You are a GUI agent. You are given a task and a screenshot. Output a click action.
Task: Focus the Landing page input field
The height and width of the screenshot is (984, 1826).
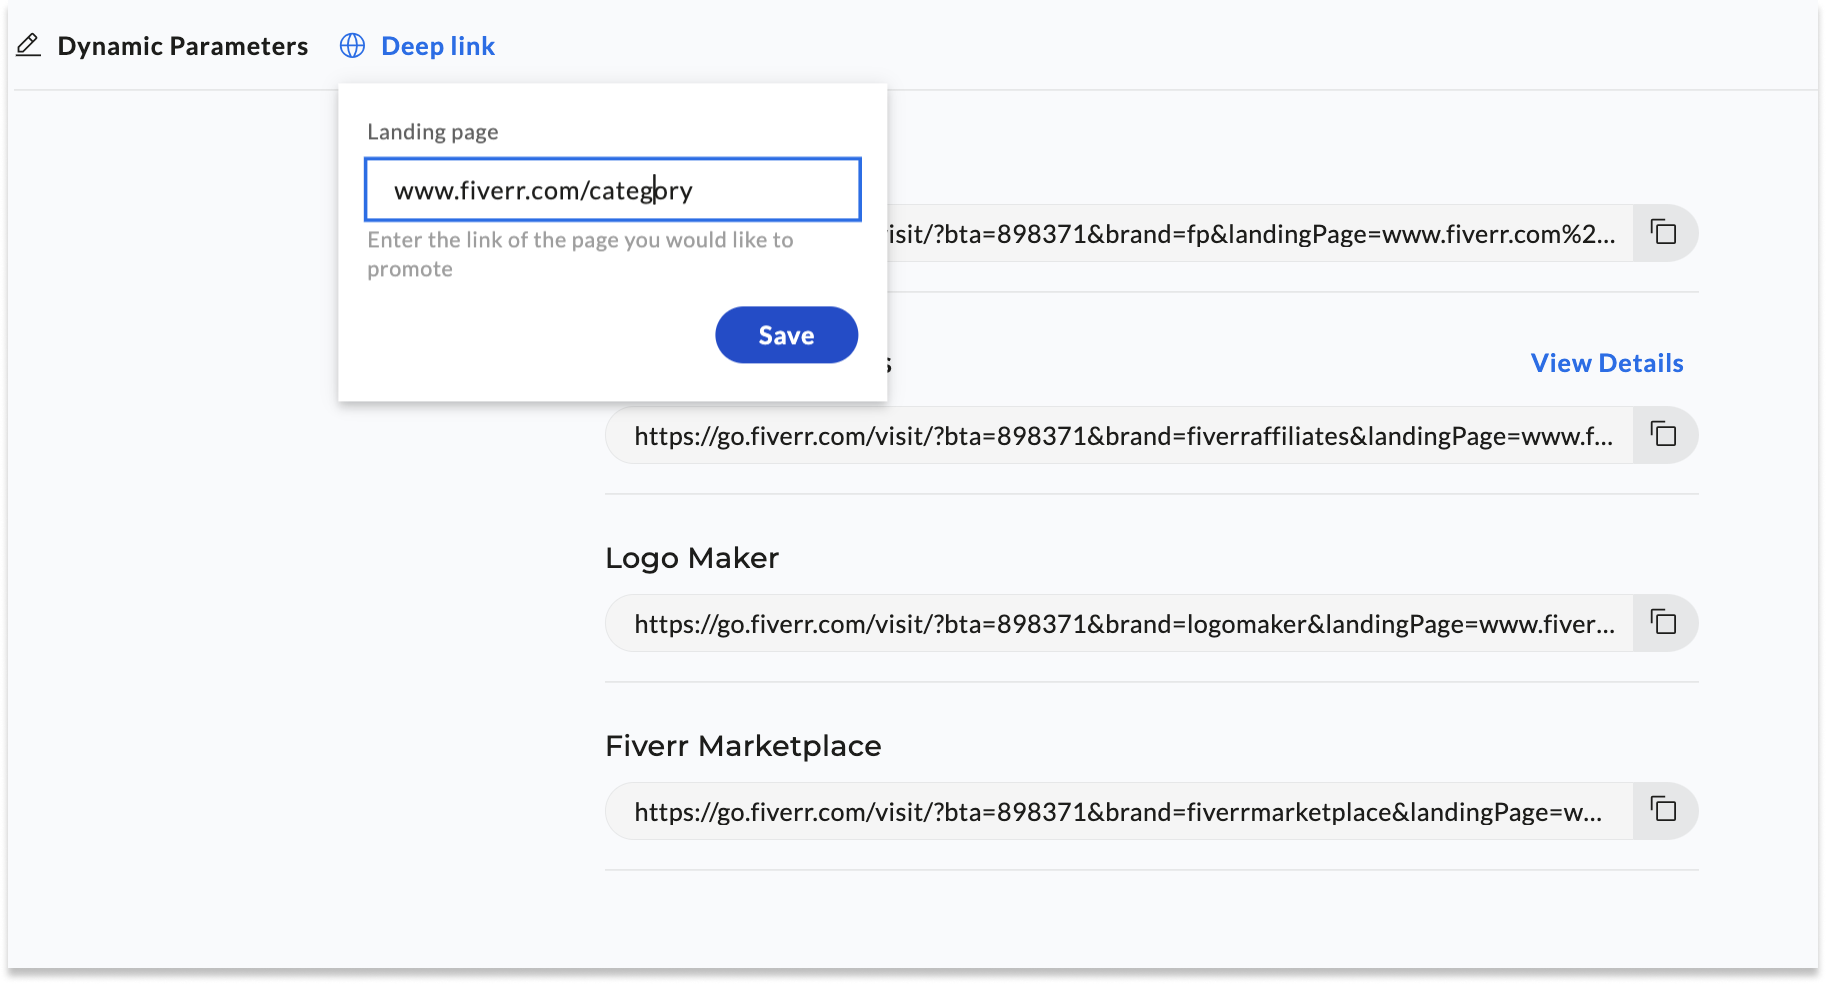[612, 190]
